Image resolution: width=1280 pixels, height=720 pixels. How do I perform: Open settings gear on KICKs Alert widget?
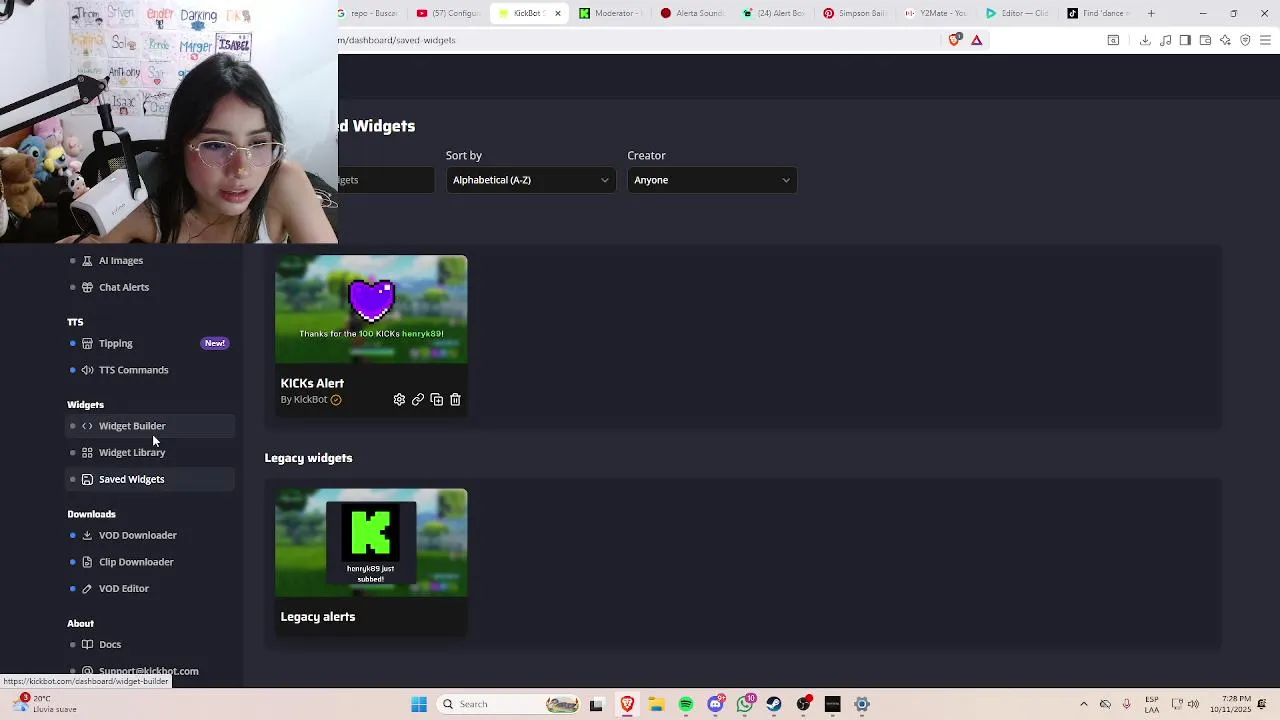pos(399,400)
